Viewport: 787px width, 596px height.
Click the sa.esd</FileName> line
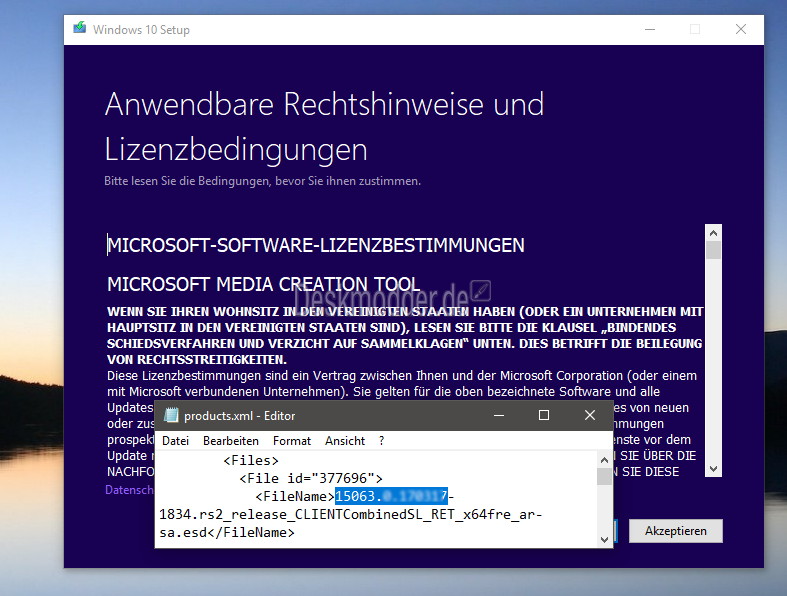(x=227, y=533)
